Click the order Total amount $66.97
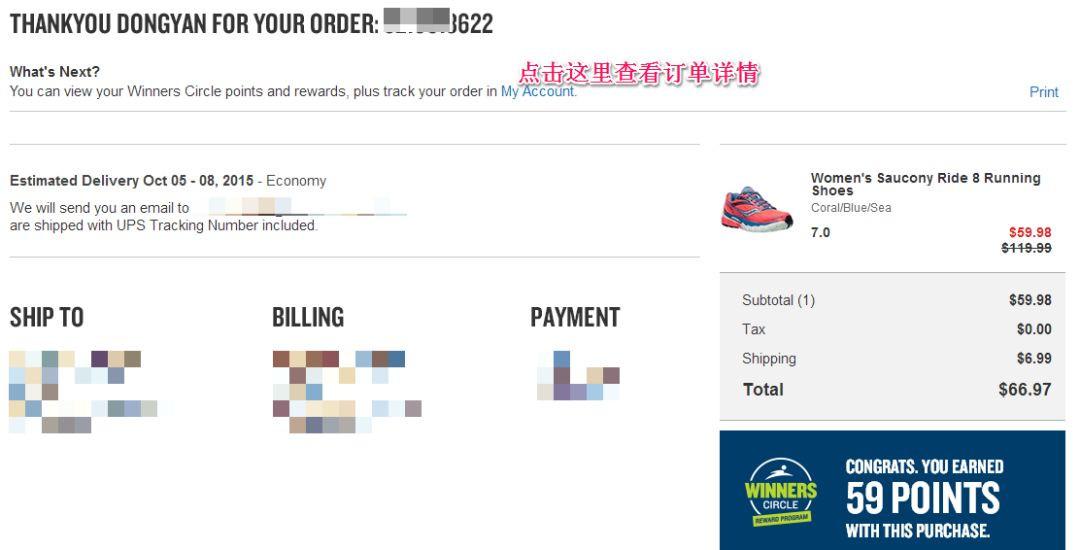This screenshot has width=1080, height=550. [x=1024, y=390]
